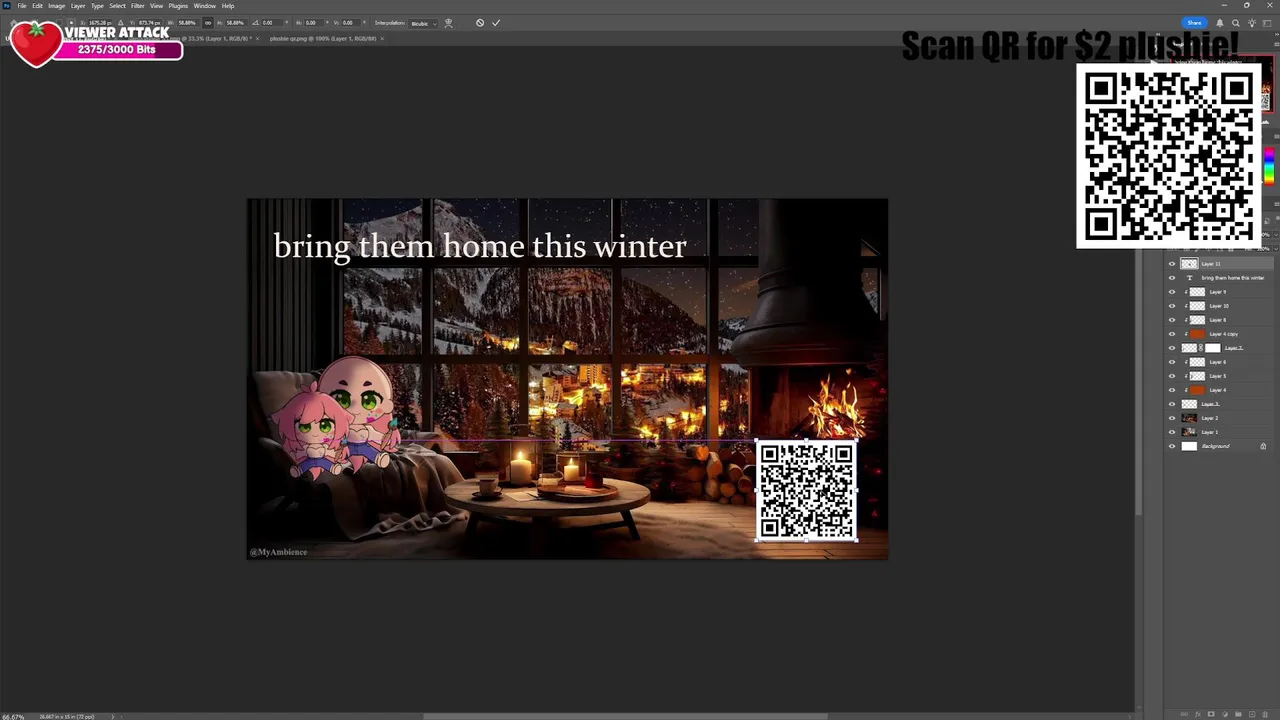The height and width of the screenshot is (720, 1280).
Task: Select the Layer 3 row
Action: 1220,404
